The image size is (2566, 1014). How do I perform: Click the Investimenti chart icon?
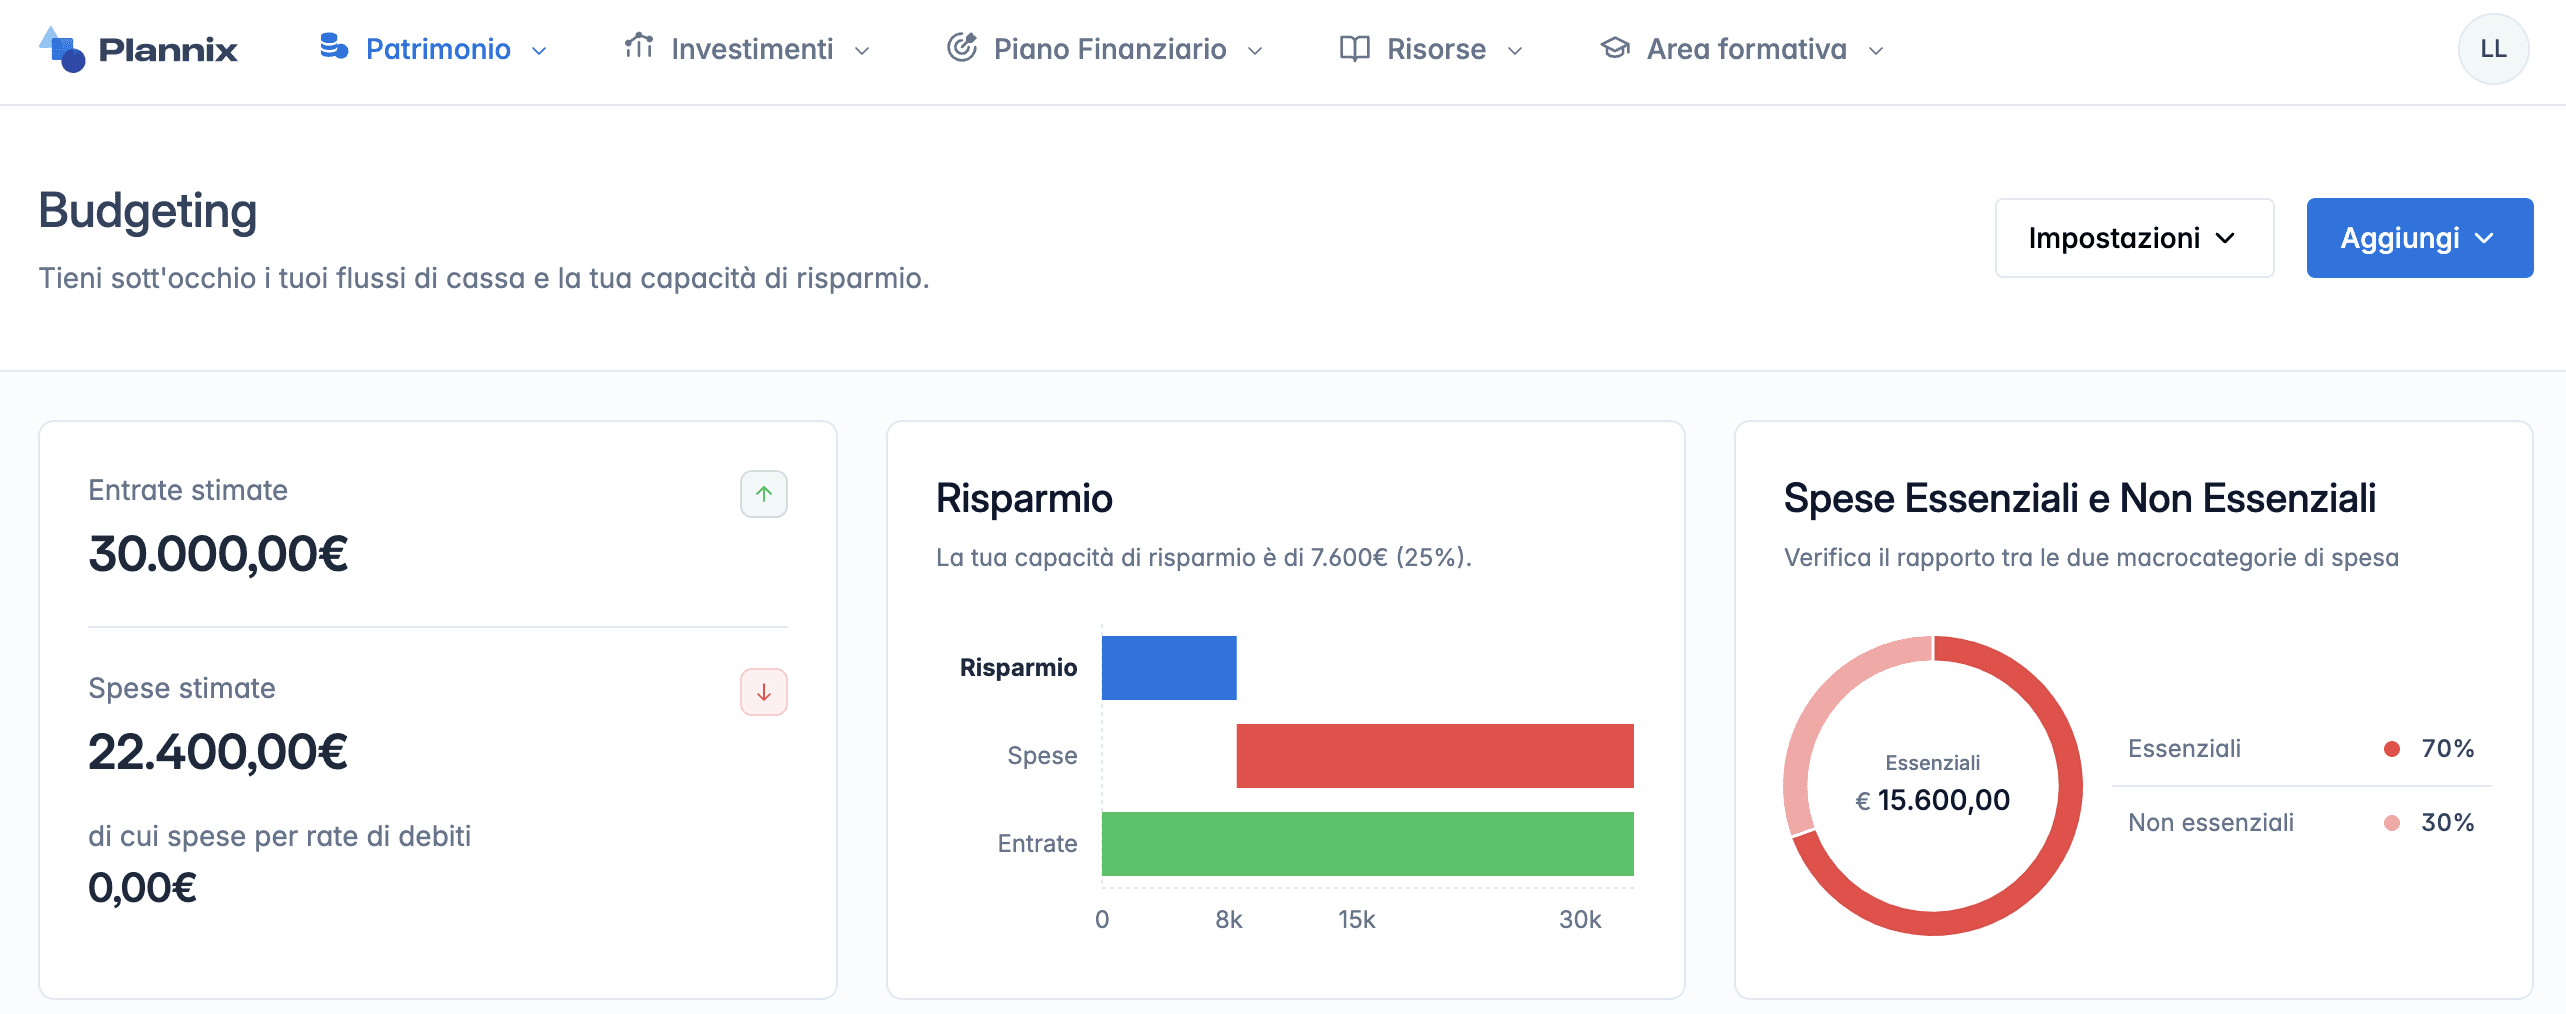tap(639, 45)
